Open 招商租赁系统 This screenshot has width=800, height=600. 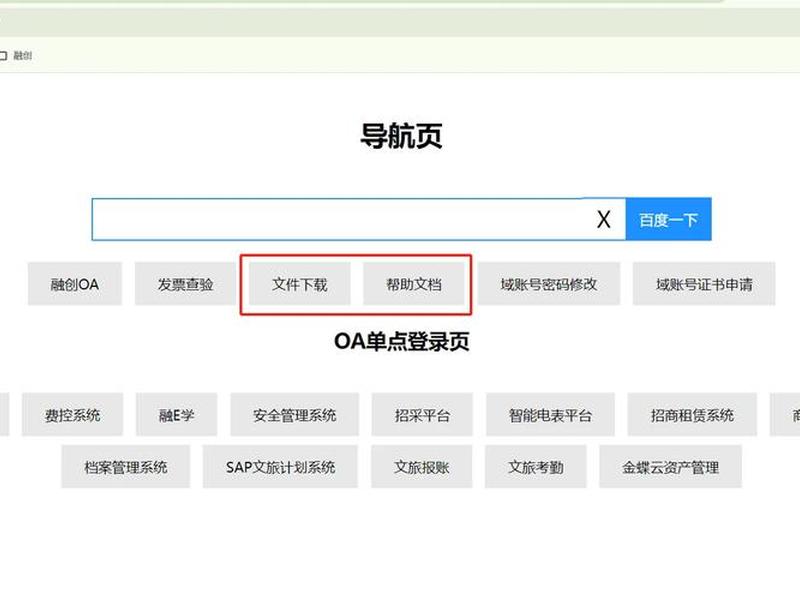[x=692, y=414]
